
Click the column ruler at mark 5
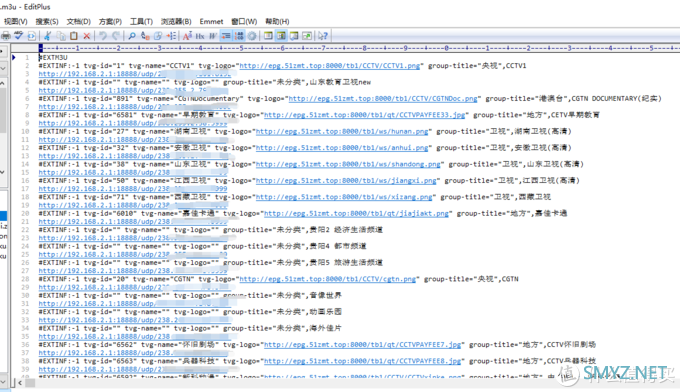click(242, 48)
